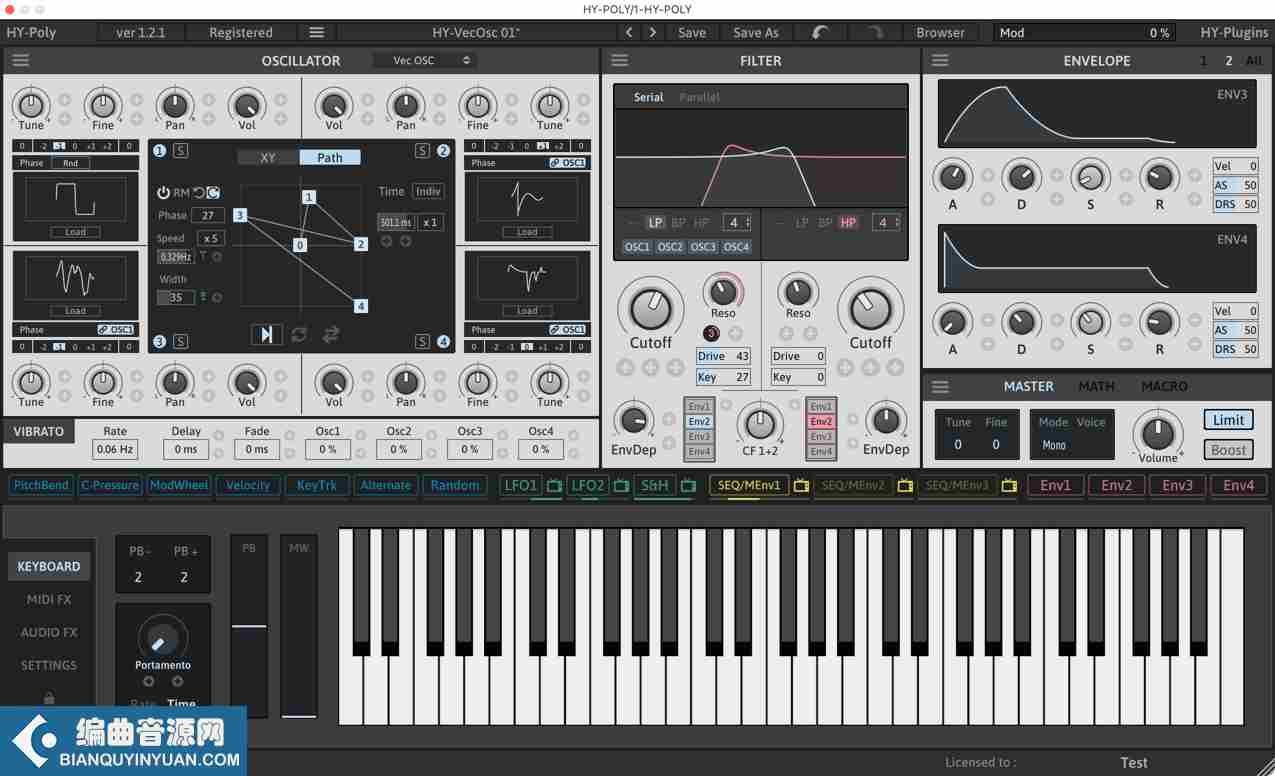This screenshot has height=776, width=1275.
Task: Click the MW mod wheel slider
Action: point(299,627)
